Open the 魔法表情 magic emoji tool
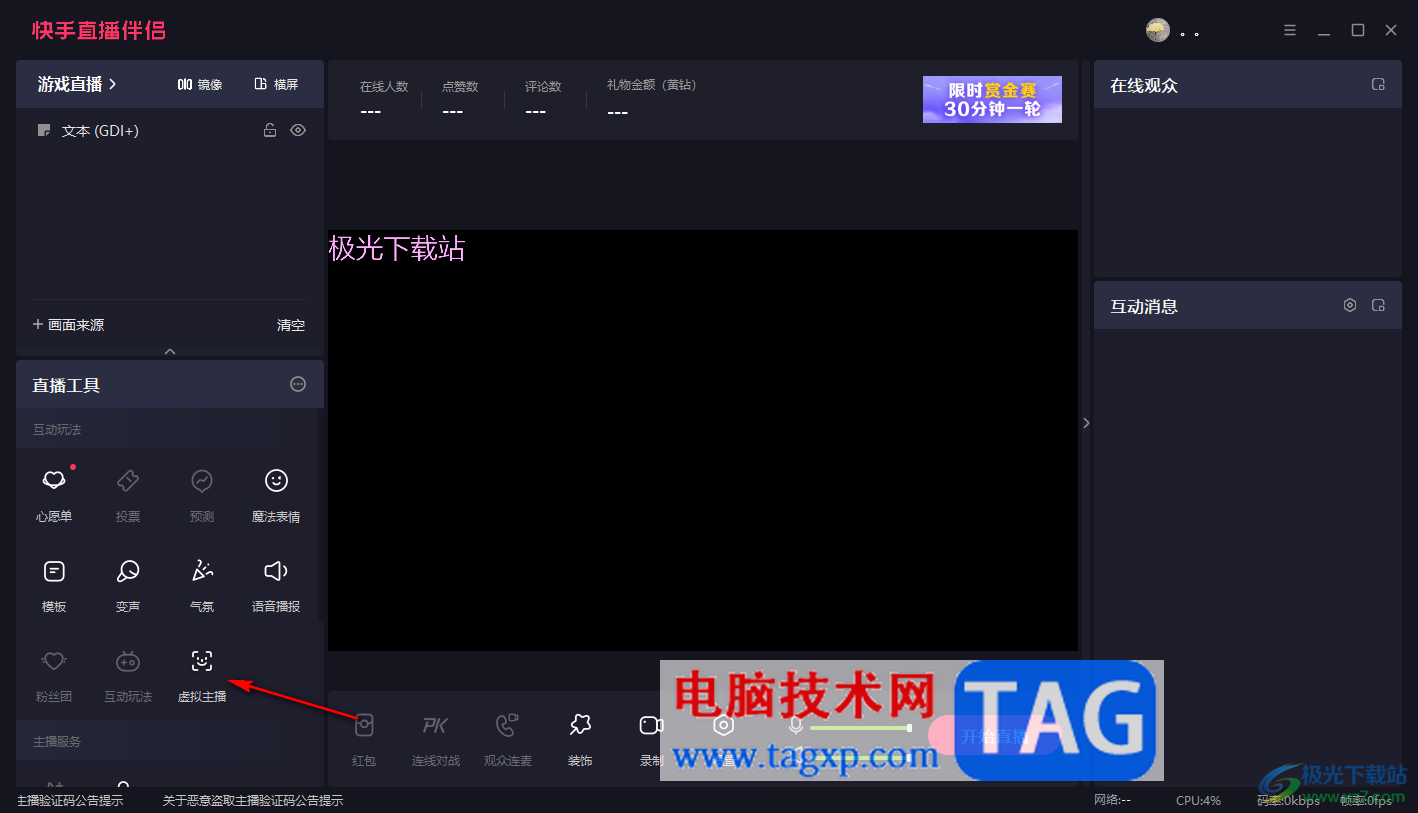Viewport: 1418px width, 813px height. point(276,493)
